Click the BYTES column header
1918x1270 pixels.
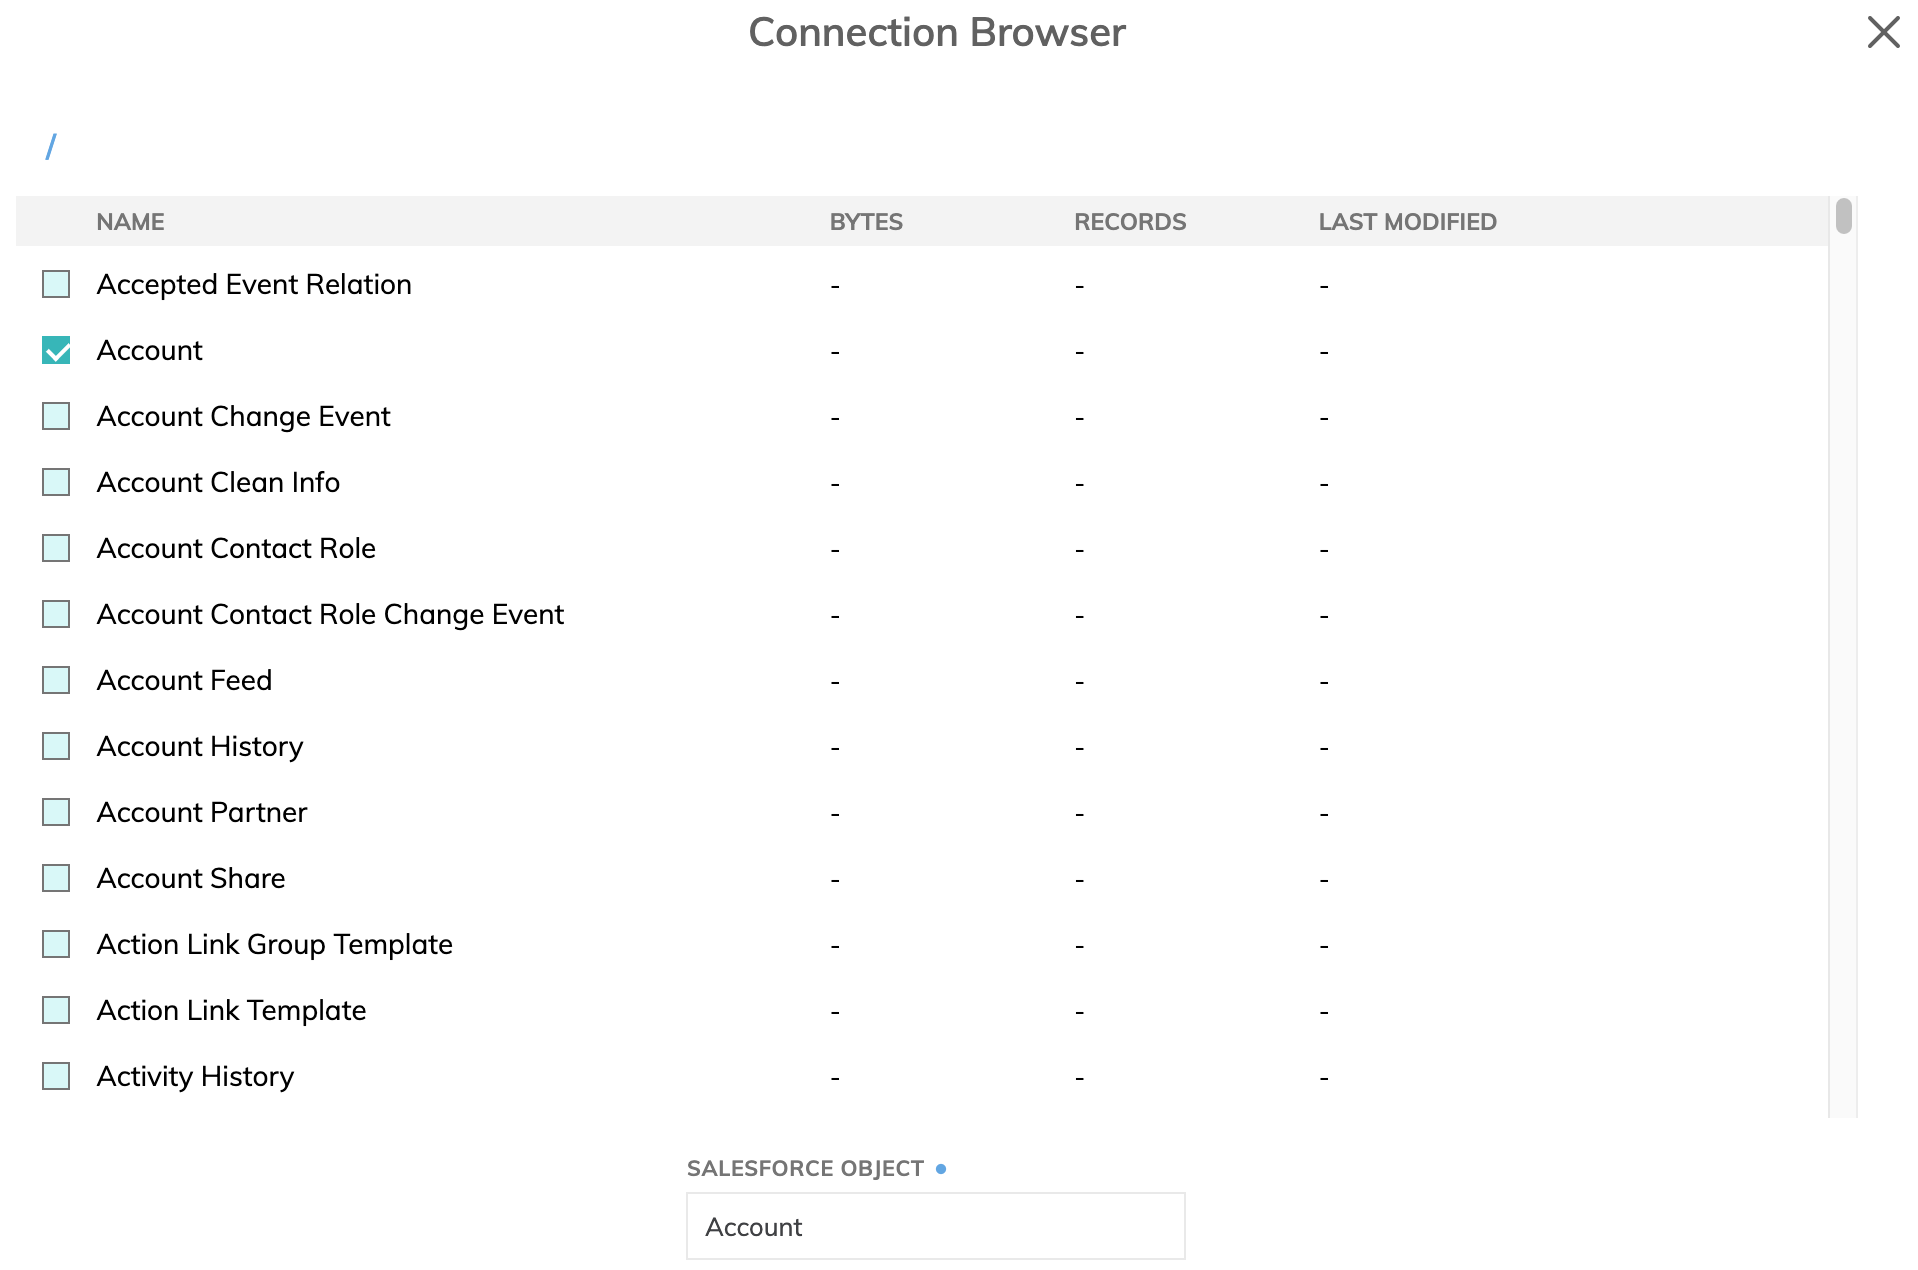coord(866,222)
